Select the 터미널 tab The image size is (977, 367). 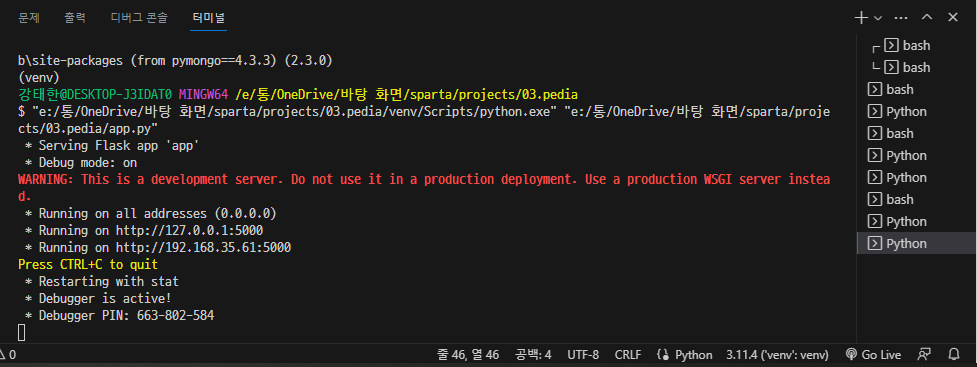[x=209, y=18]
